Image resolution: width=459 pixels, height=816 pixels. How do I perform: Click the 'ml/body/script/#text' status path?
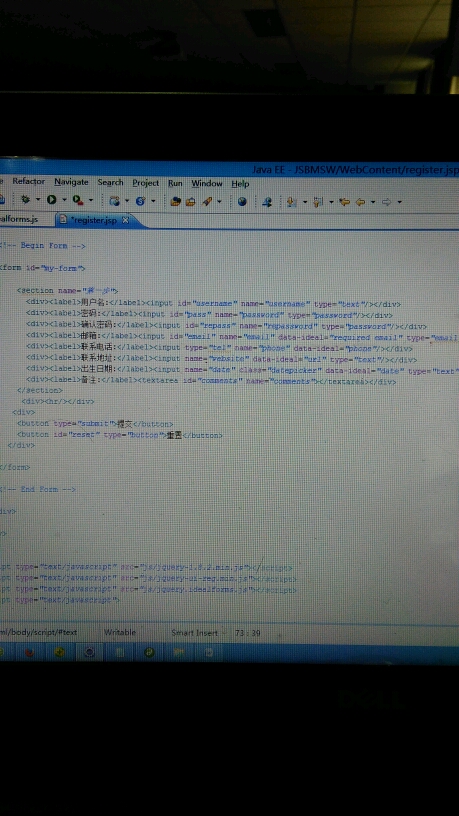pyautogui.click(x=39, y=632)
